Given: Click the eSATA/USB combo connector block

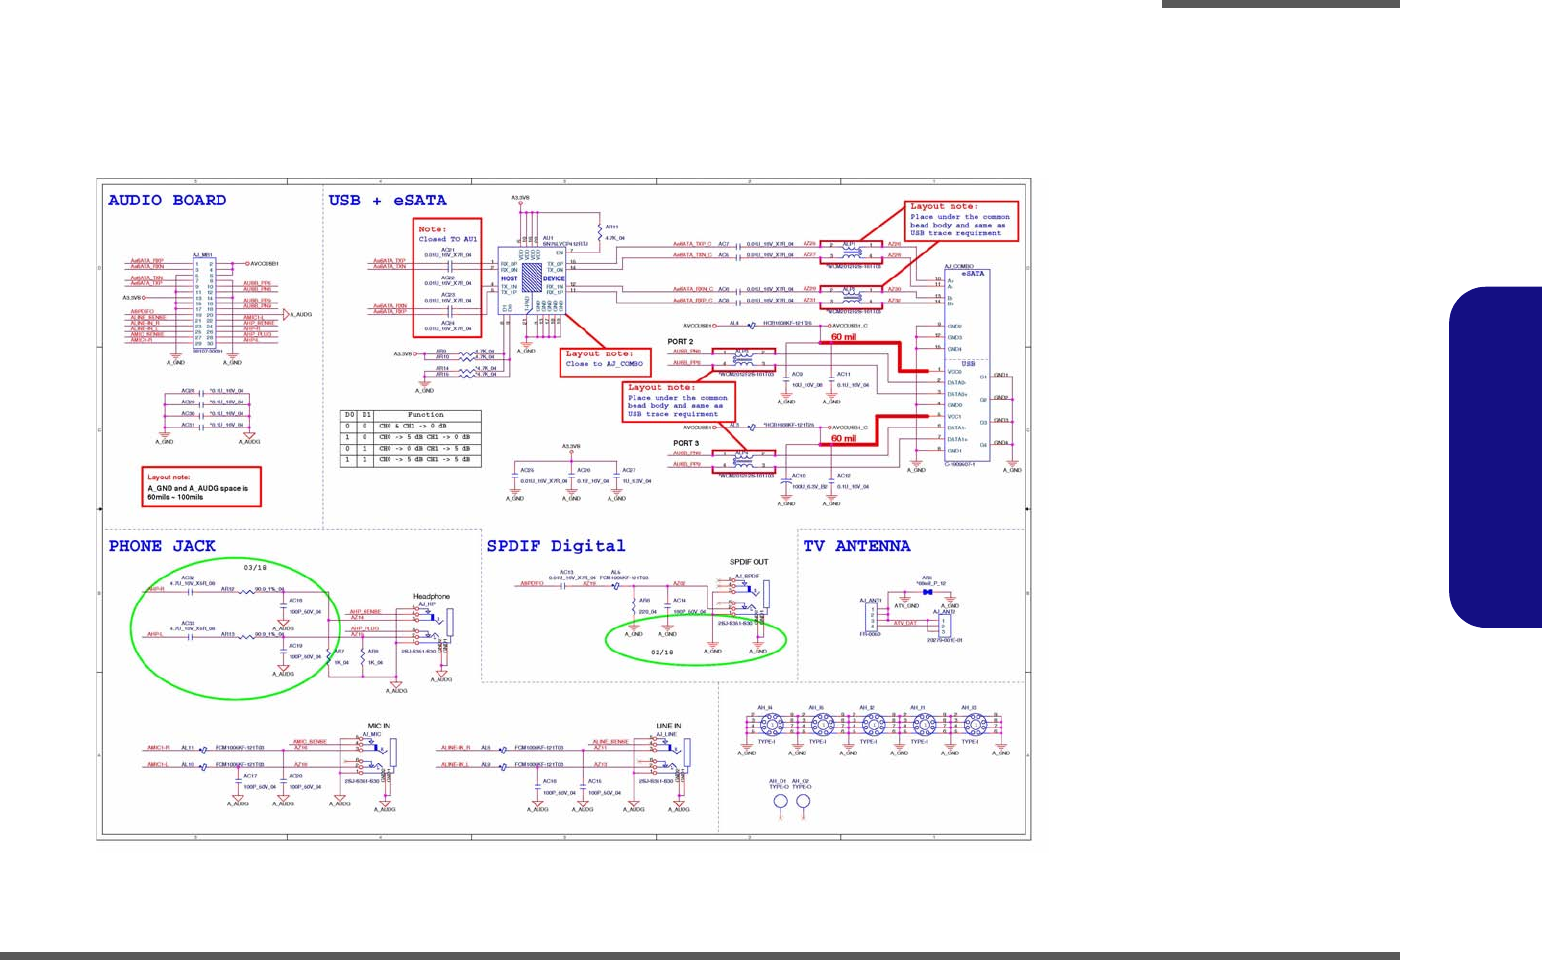Looking at the screenshot, I should (x=966, y=366).
